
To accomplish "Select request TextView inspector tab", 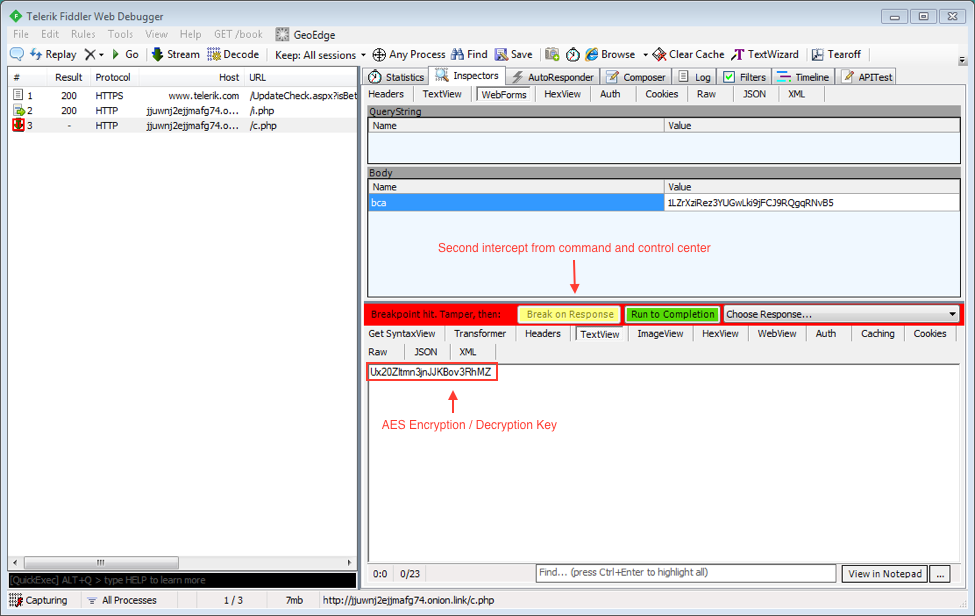I will 441,94.
